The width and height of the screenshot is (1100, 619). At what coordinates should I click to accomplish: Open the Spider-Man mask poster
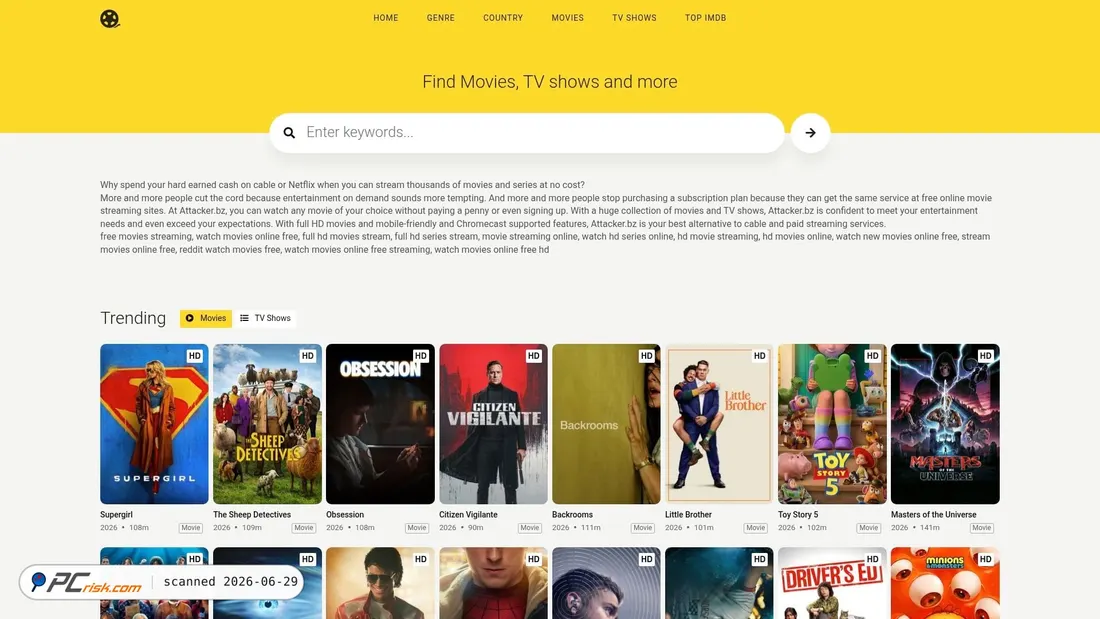493,583
